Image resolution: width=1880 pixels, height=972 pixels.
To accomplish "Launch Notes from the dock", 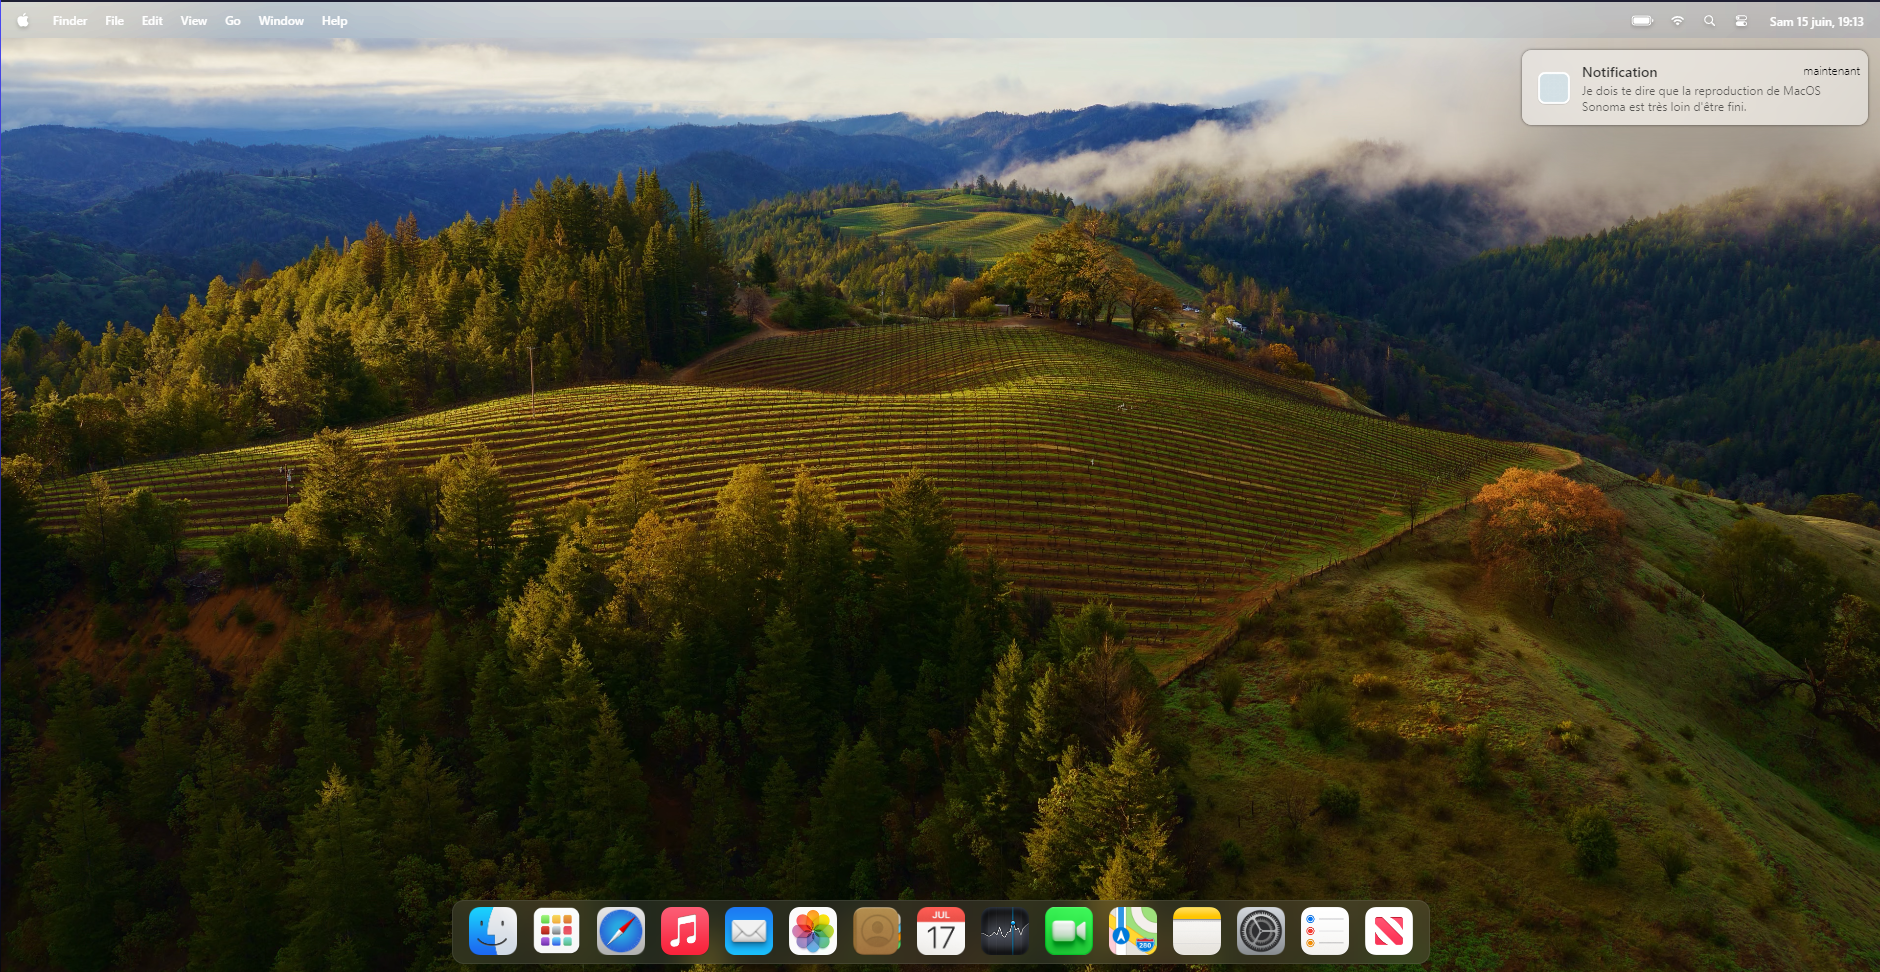I will point(1197,932).
